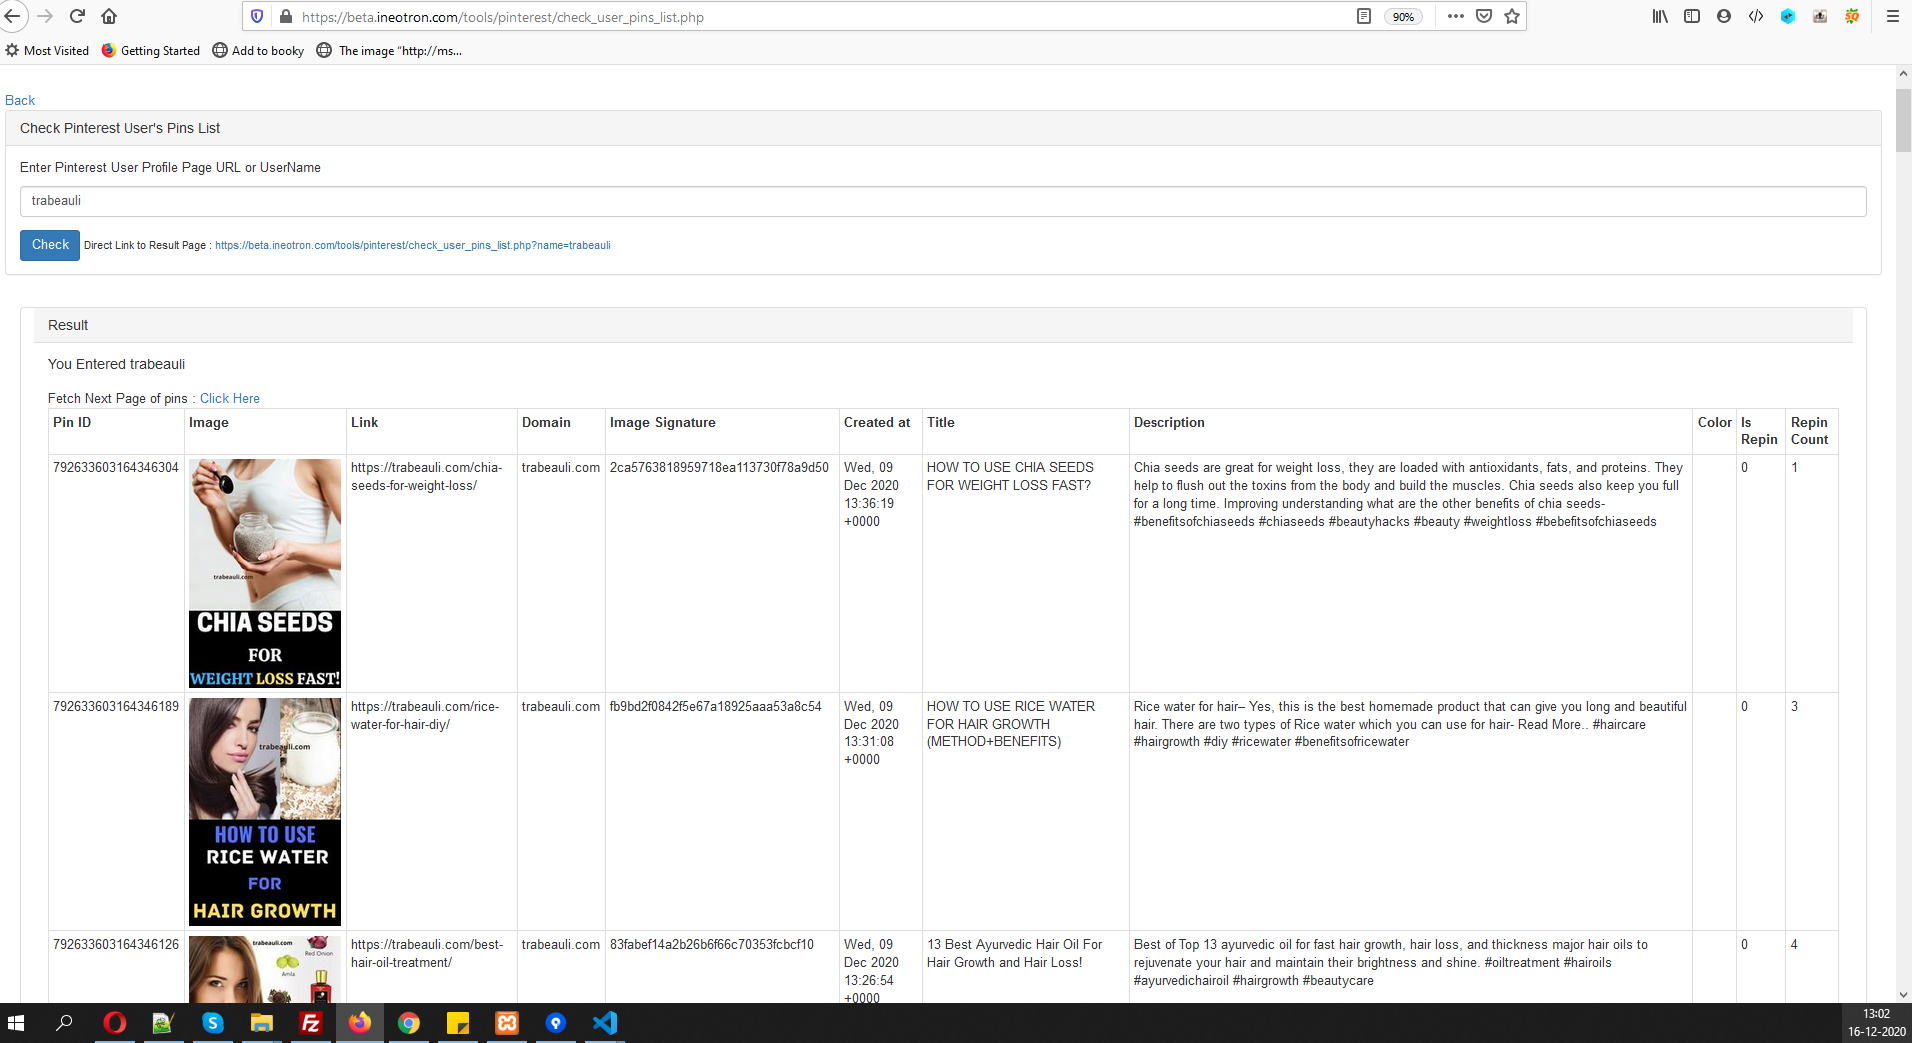Screen dimensions: 1912x1043
Task: Reset the 90% zoom level badge
Action: (x=1403, y=17)
